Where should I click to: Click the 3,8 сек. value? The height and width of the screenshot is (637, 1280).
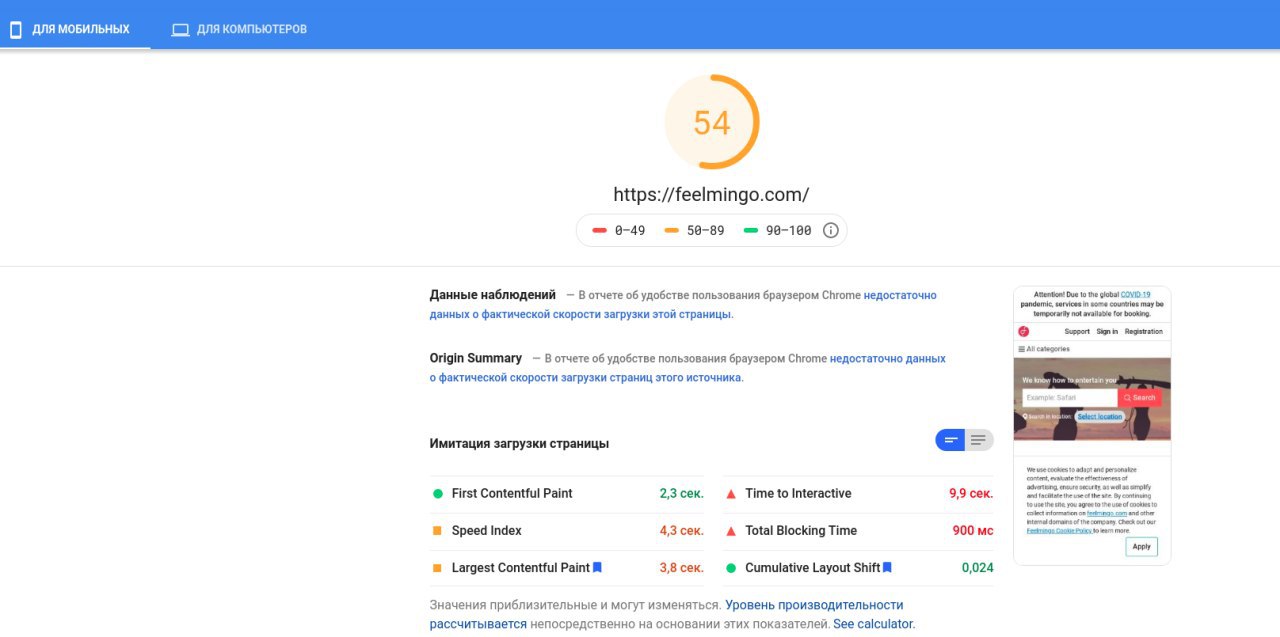pyautogui.click(x=681, y=567)
